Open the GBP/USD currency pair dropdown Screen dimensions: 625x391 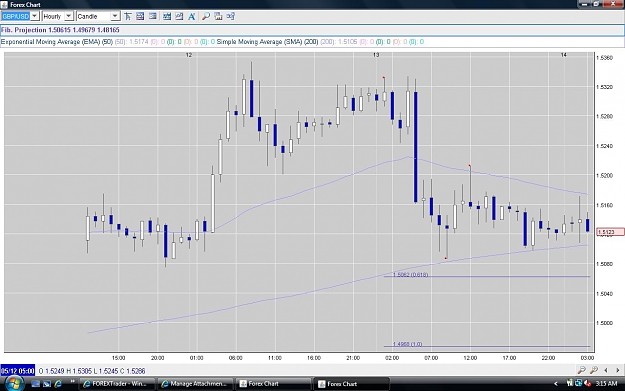click(35, 16)
